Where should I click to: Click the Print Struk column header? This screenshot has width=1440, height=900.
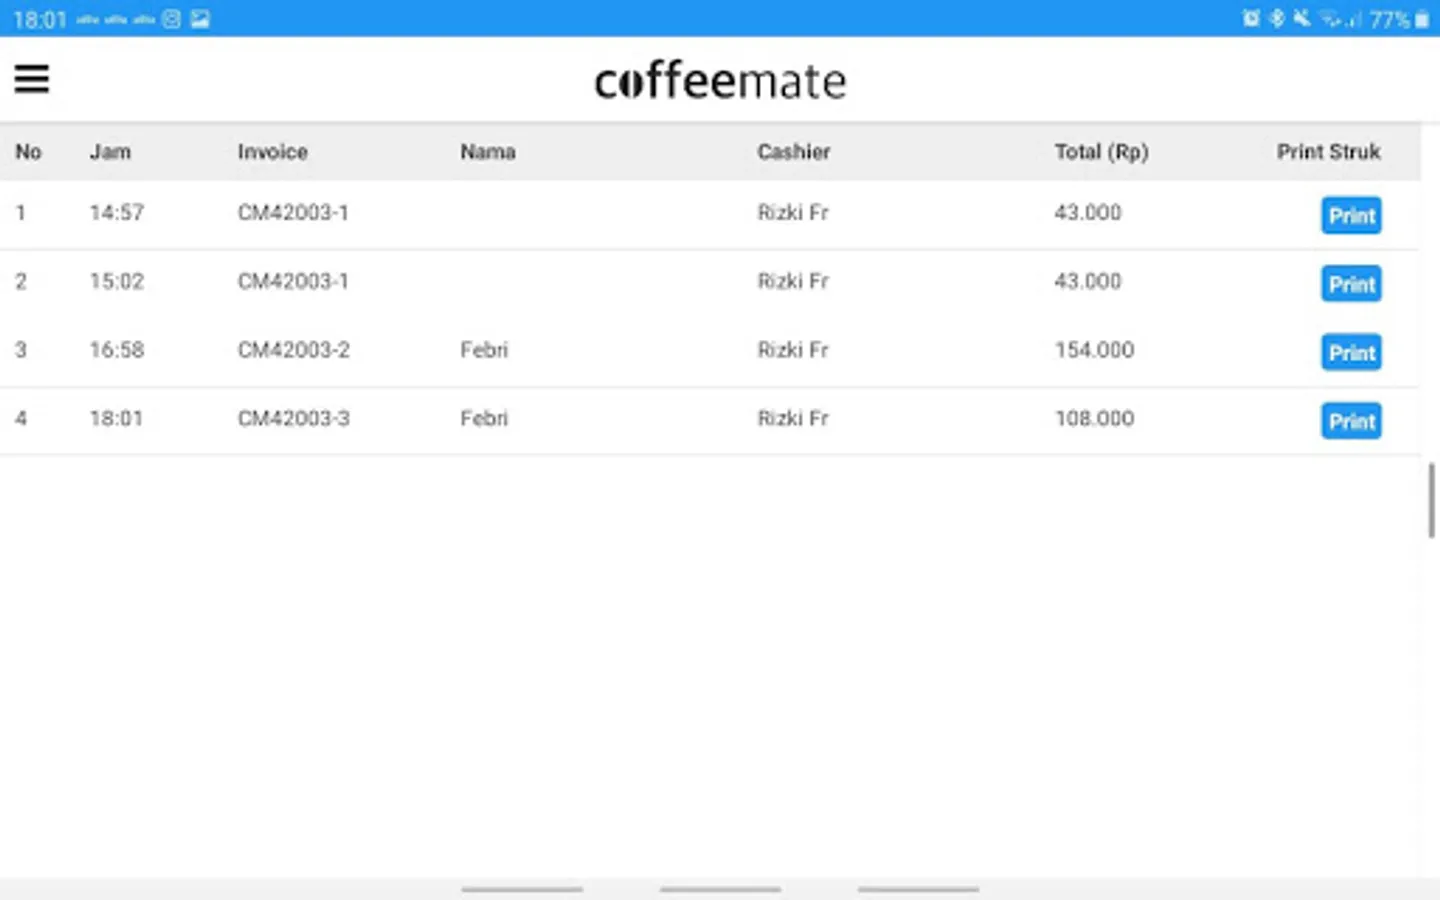point(1328,152)
